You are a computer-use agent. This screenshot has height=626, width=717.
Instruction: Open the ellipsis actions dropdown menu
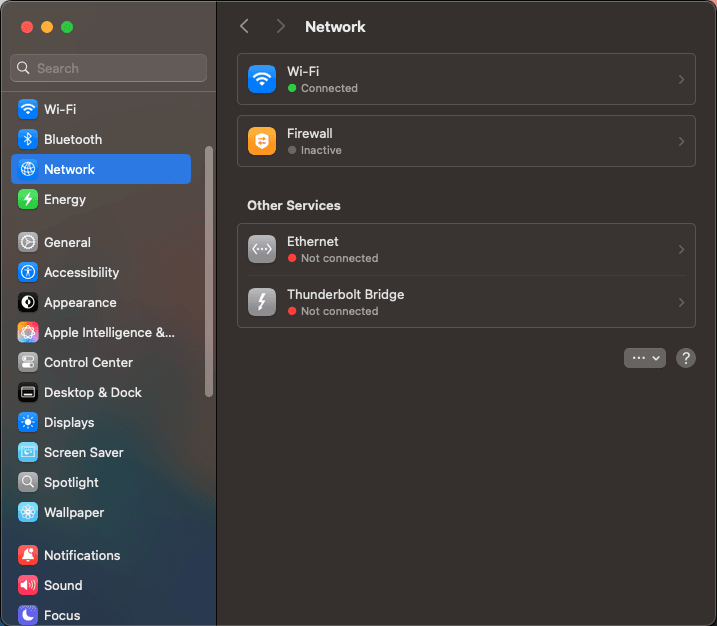click(645, 358)
